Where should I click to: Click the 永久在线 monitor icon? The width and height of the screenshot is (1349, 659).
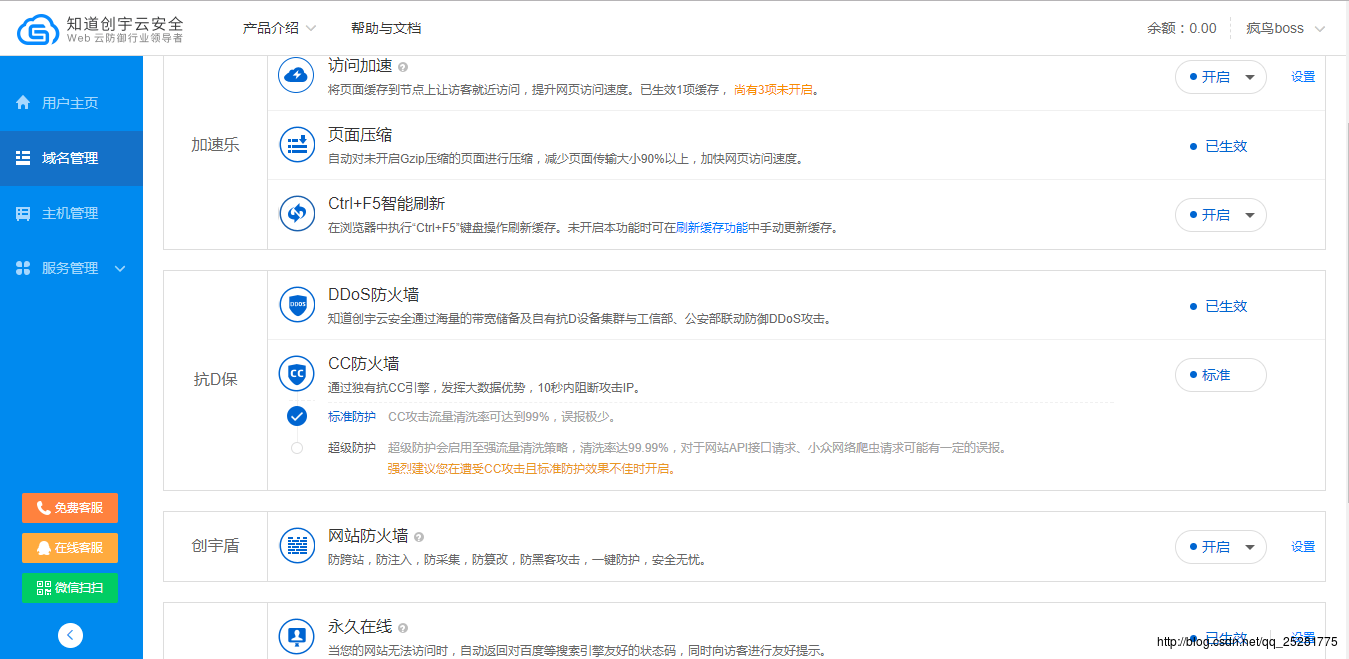[297, 636]
